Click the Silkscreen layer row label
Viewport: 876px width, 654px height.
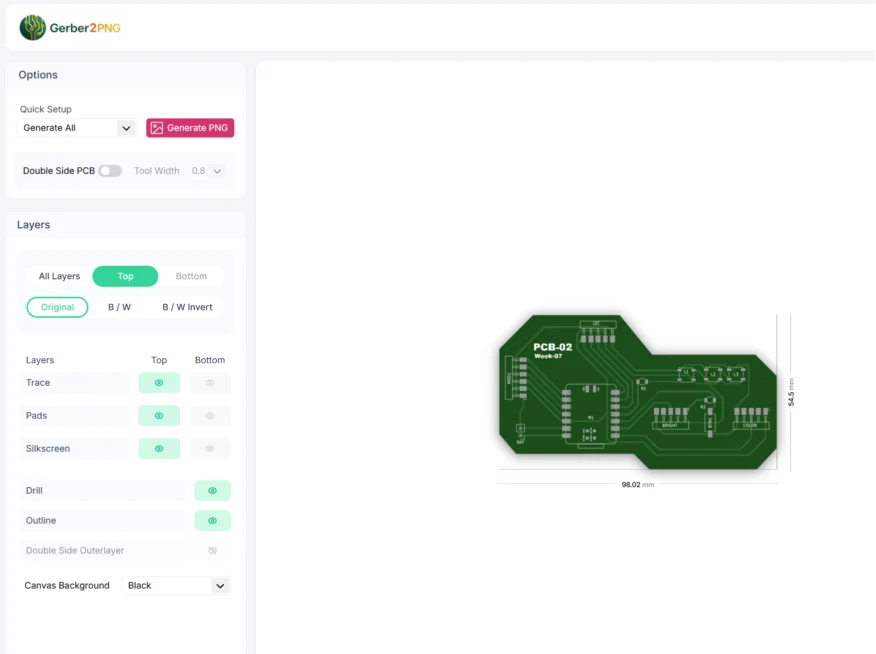click(48, 448)
